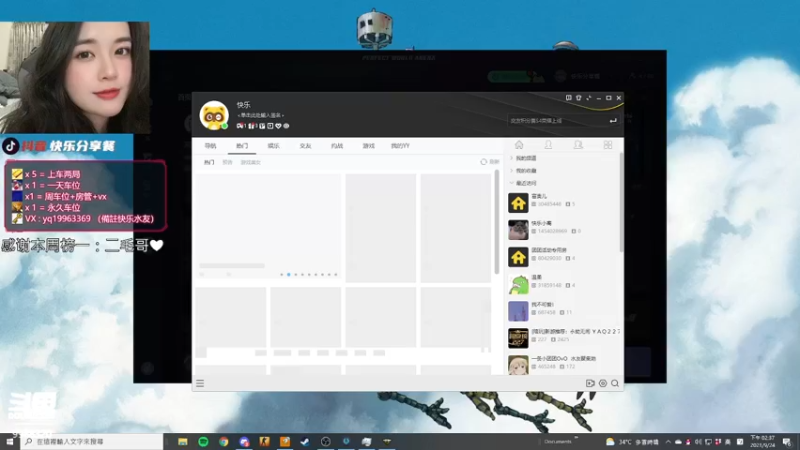This screenshot has width=800, height=450.
Task: Select the tab between 交友 and 游戏
Action: pos(337,146)
